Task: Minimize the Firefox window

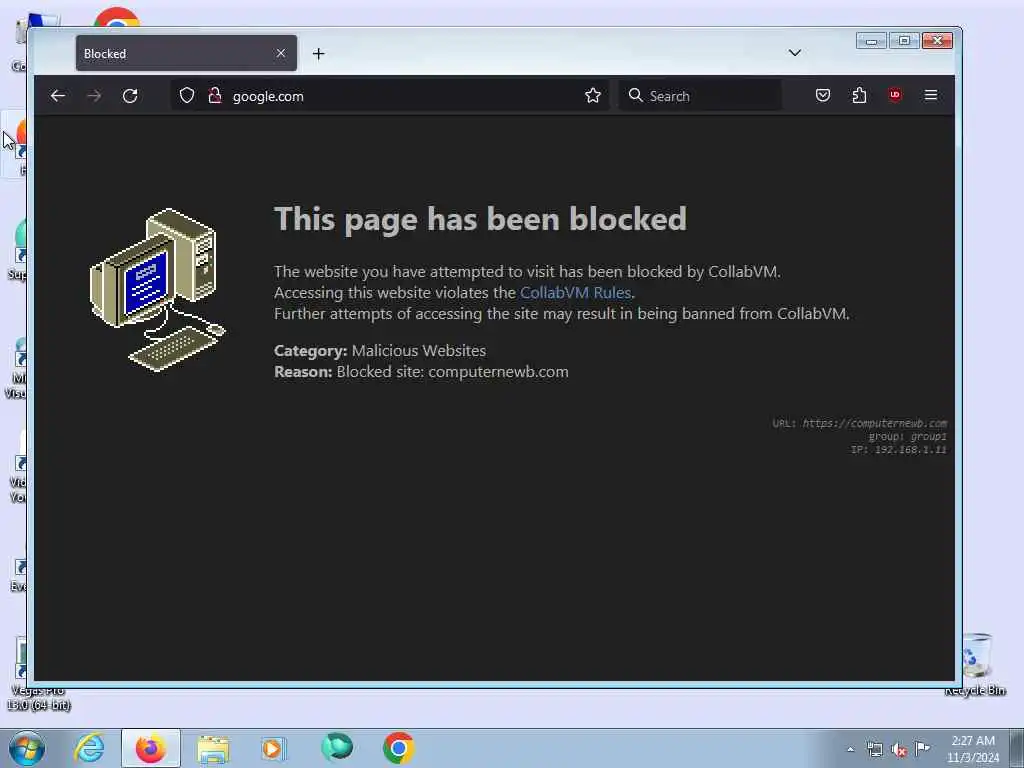Action: pos(871,41)
